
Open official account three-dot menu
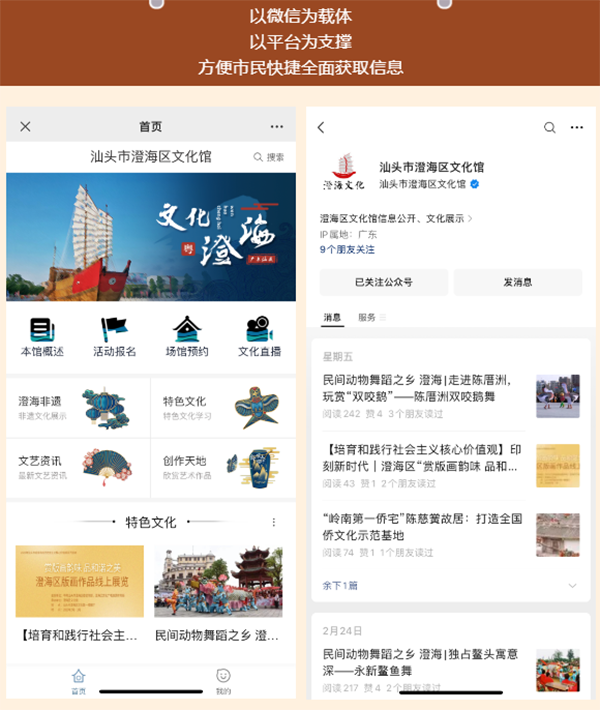[577, 128]
